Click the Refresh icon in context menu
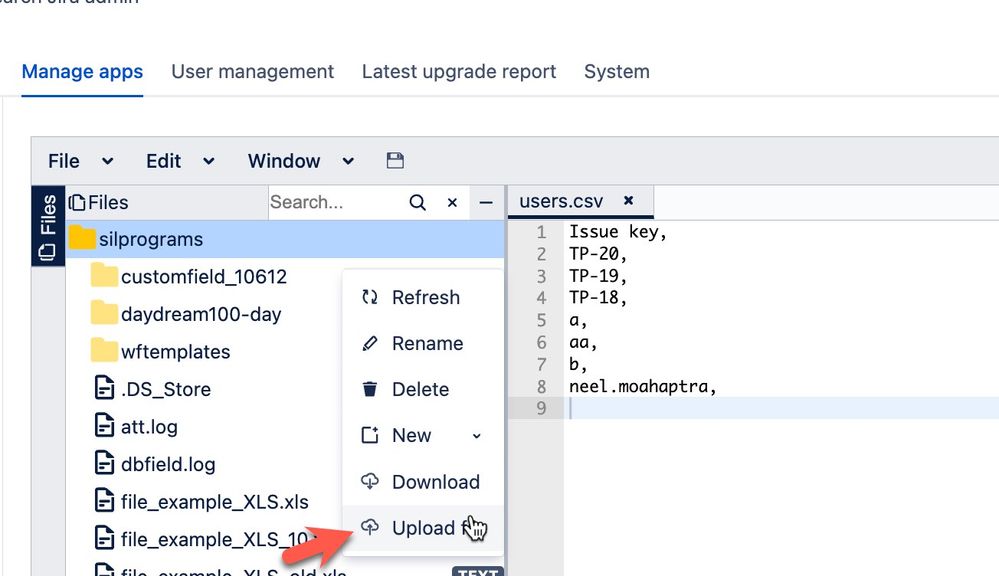Screen dimensions: 999x576 [370, 297]
